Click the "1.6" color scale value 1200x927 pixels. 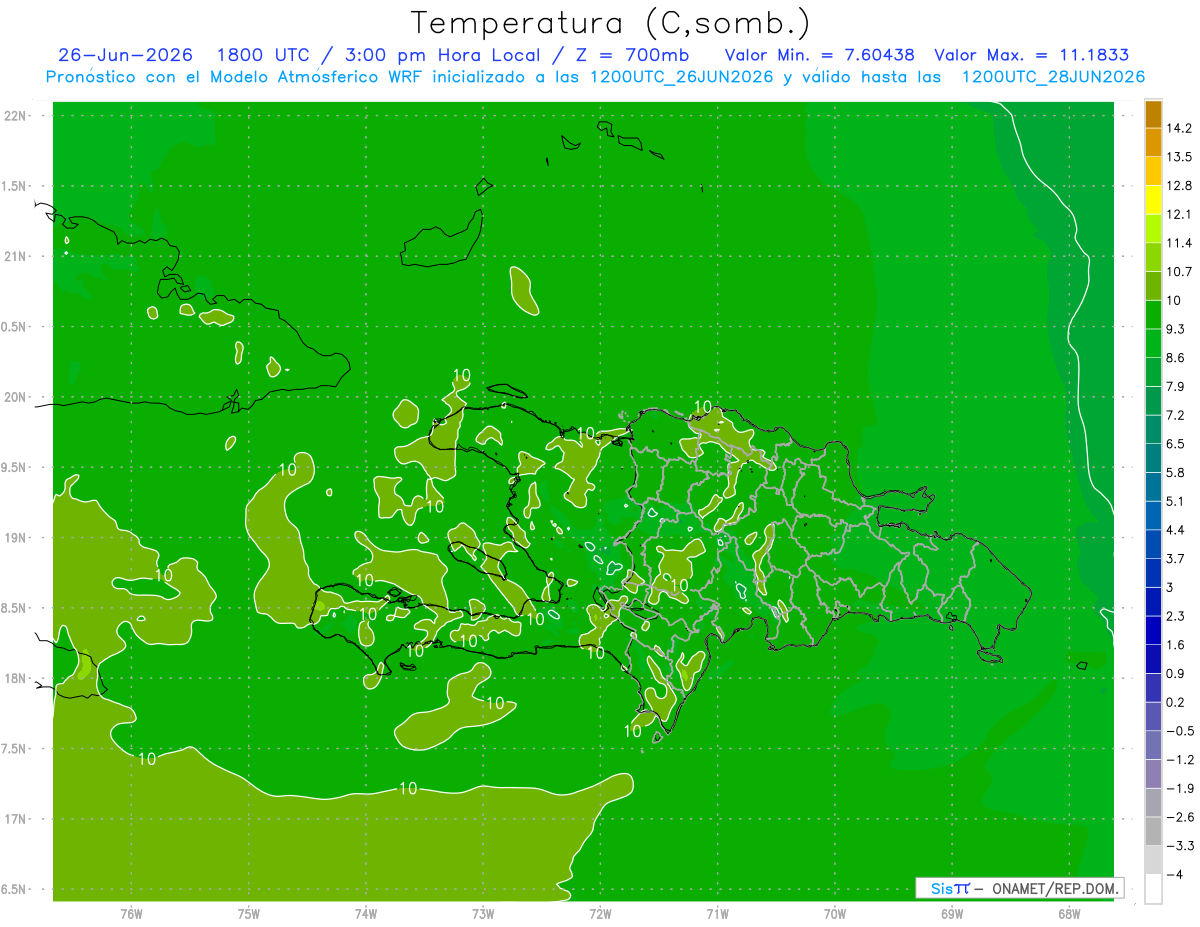point(1177,645)
